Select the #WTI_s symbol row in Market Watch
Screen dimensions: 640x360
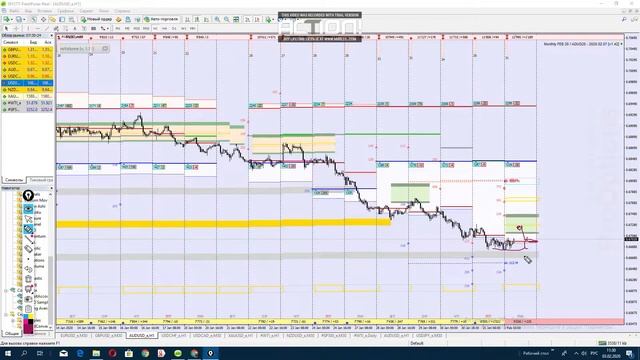(x=27, y=103)
